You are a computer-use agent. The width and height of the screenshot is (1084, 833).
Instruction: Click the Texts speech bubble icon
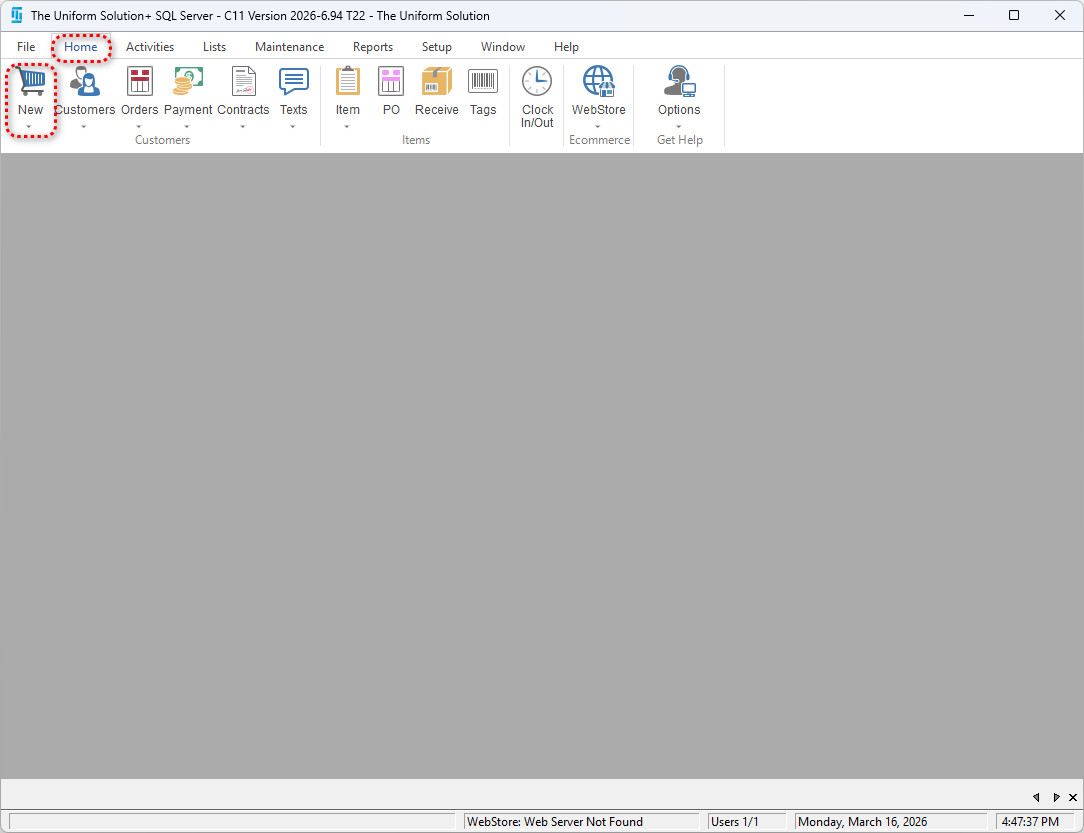pos(293,82)
